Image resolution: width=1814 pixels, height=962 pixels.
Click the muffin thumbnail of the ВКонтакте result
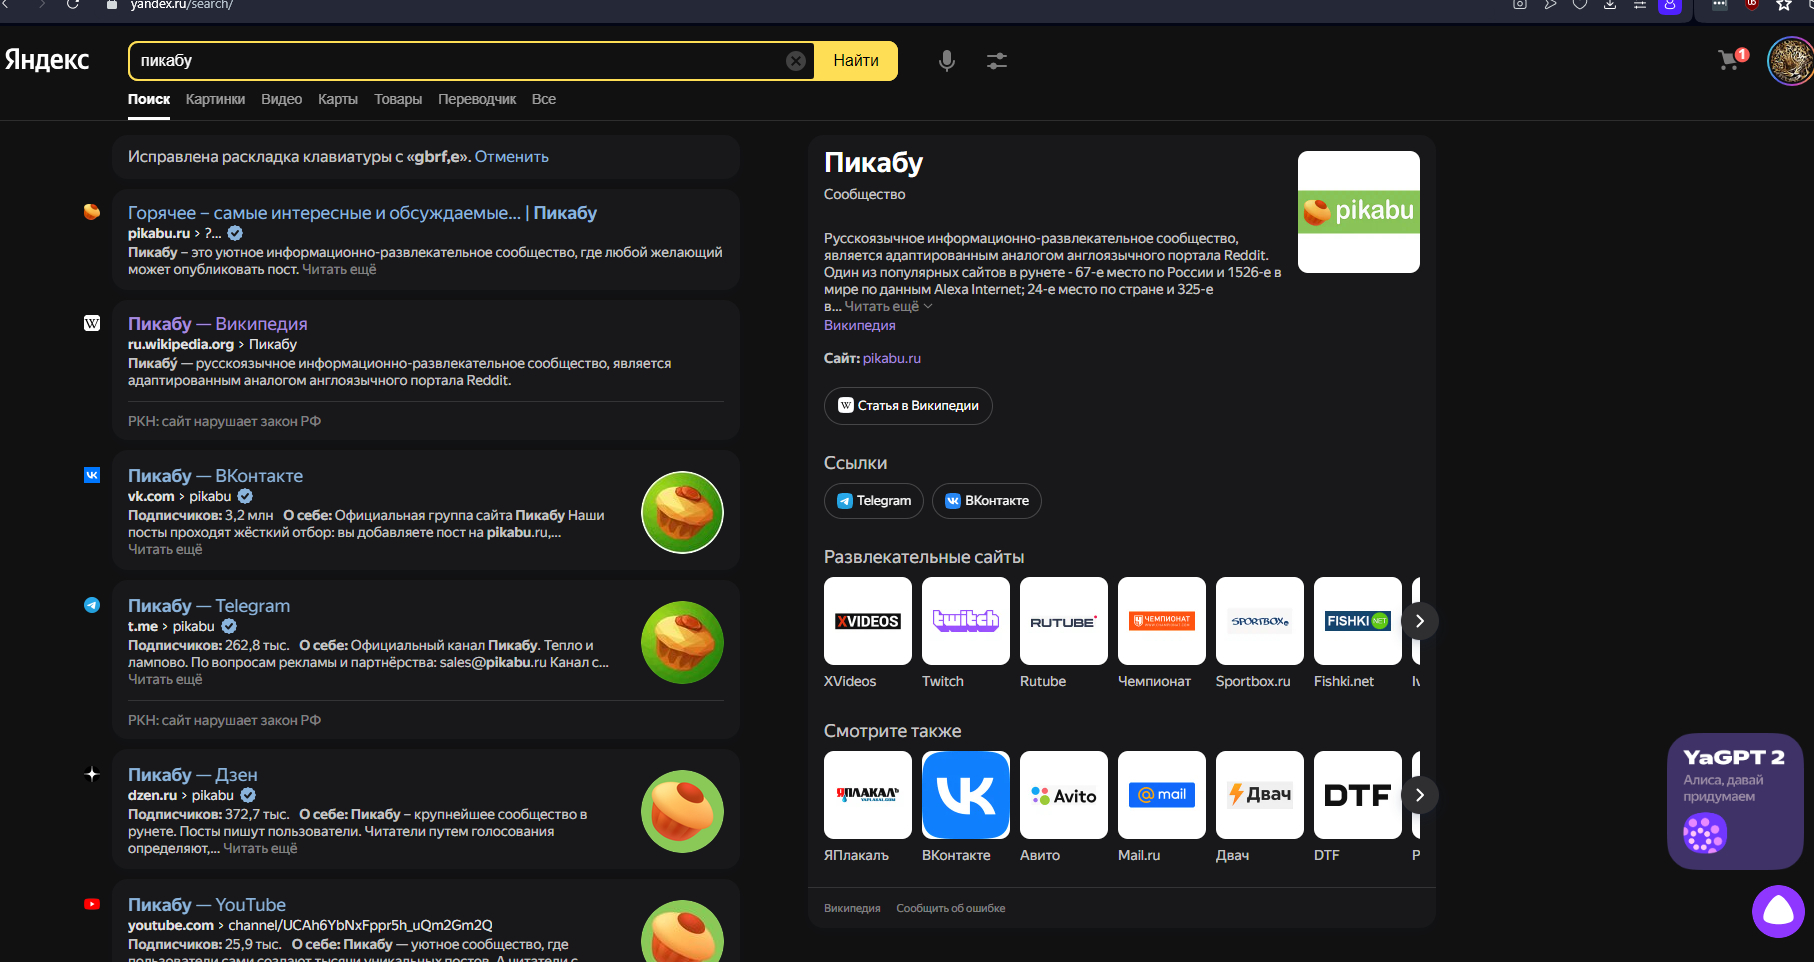(682, 512)
